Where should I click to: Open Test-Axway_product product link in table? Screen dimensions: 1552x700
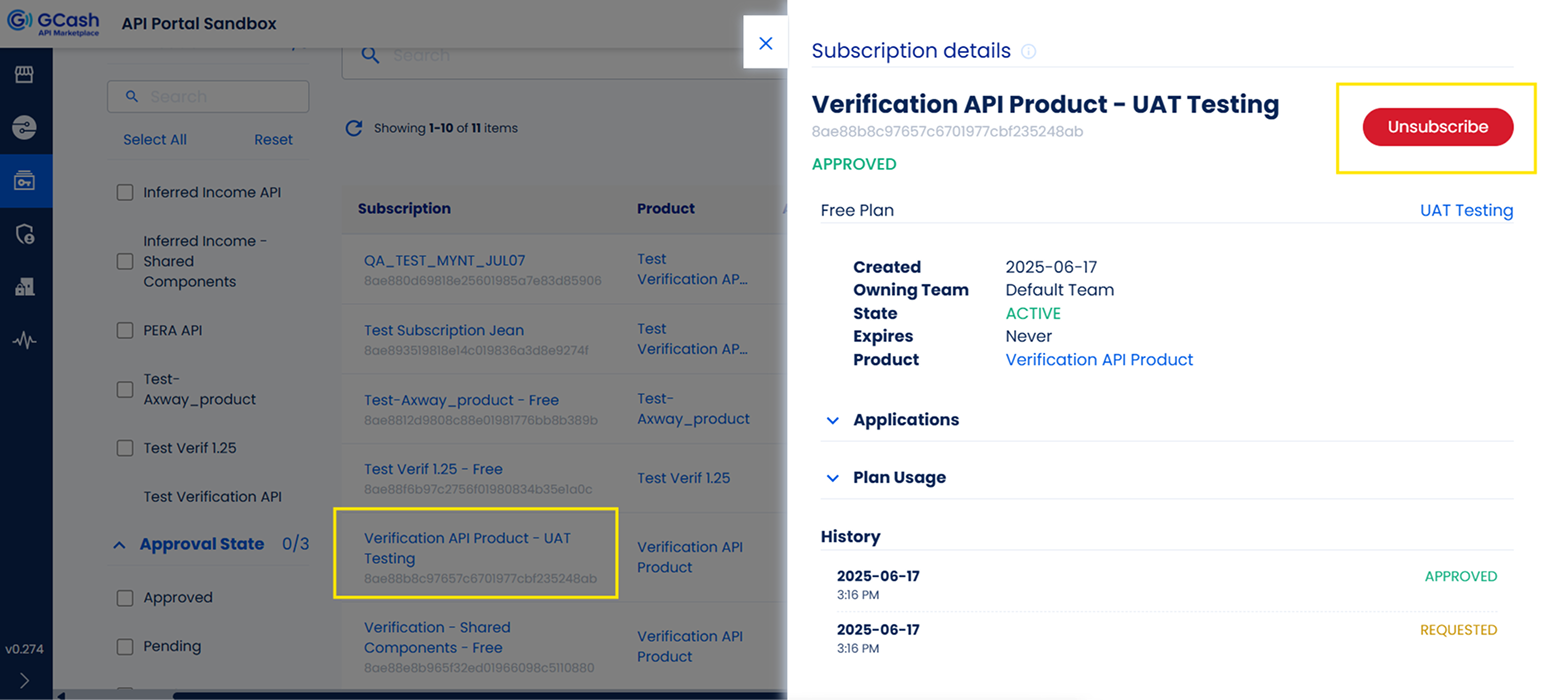[693, 408]
